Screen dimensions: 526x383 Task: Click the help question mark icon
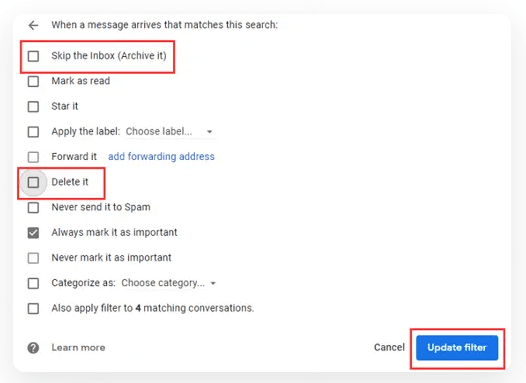tap(33, 348)
